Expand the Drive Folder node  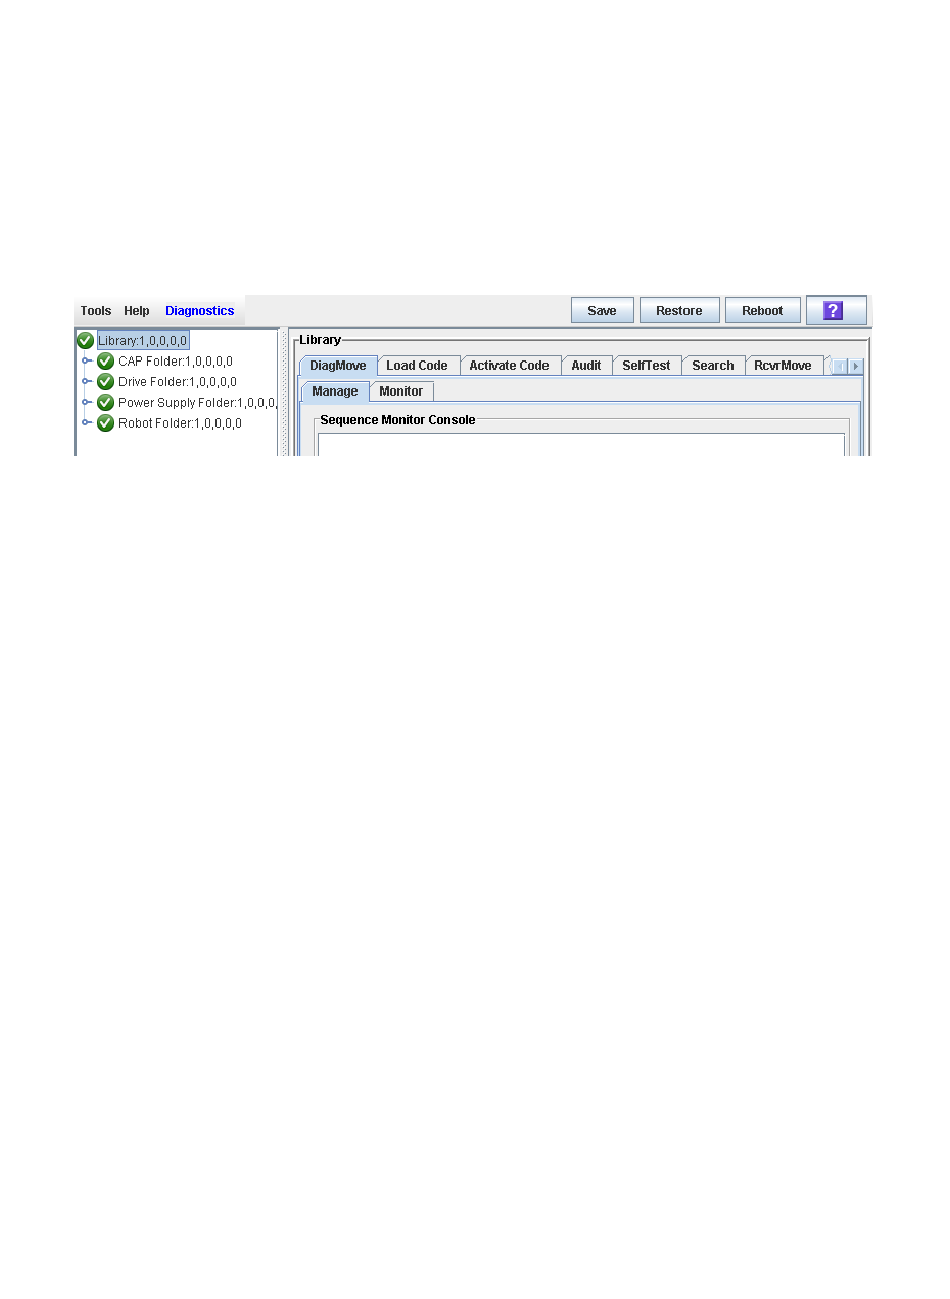87,381
